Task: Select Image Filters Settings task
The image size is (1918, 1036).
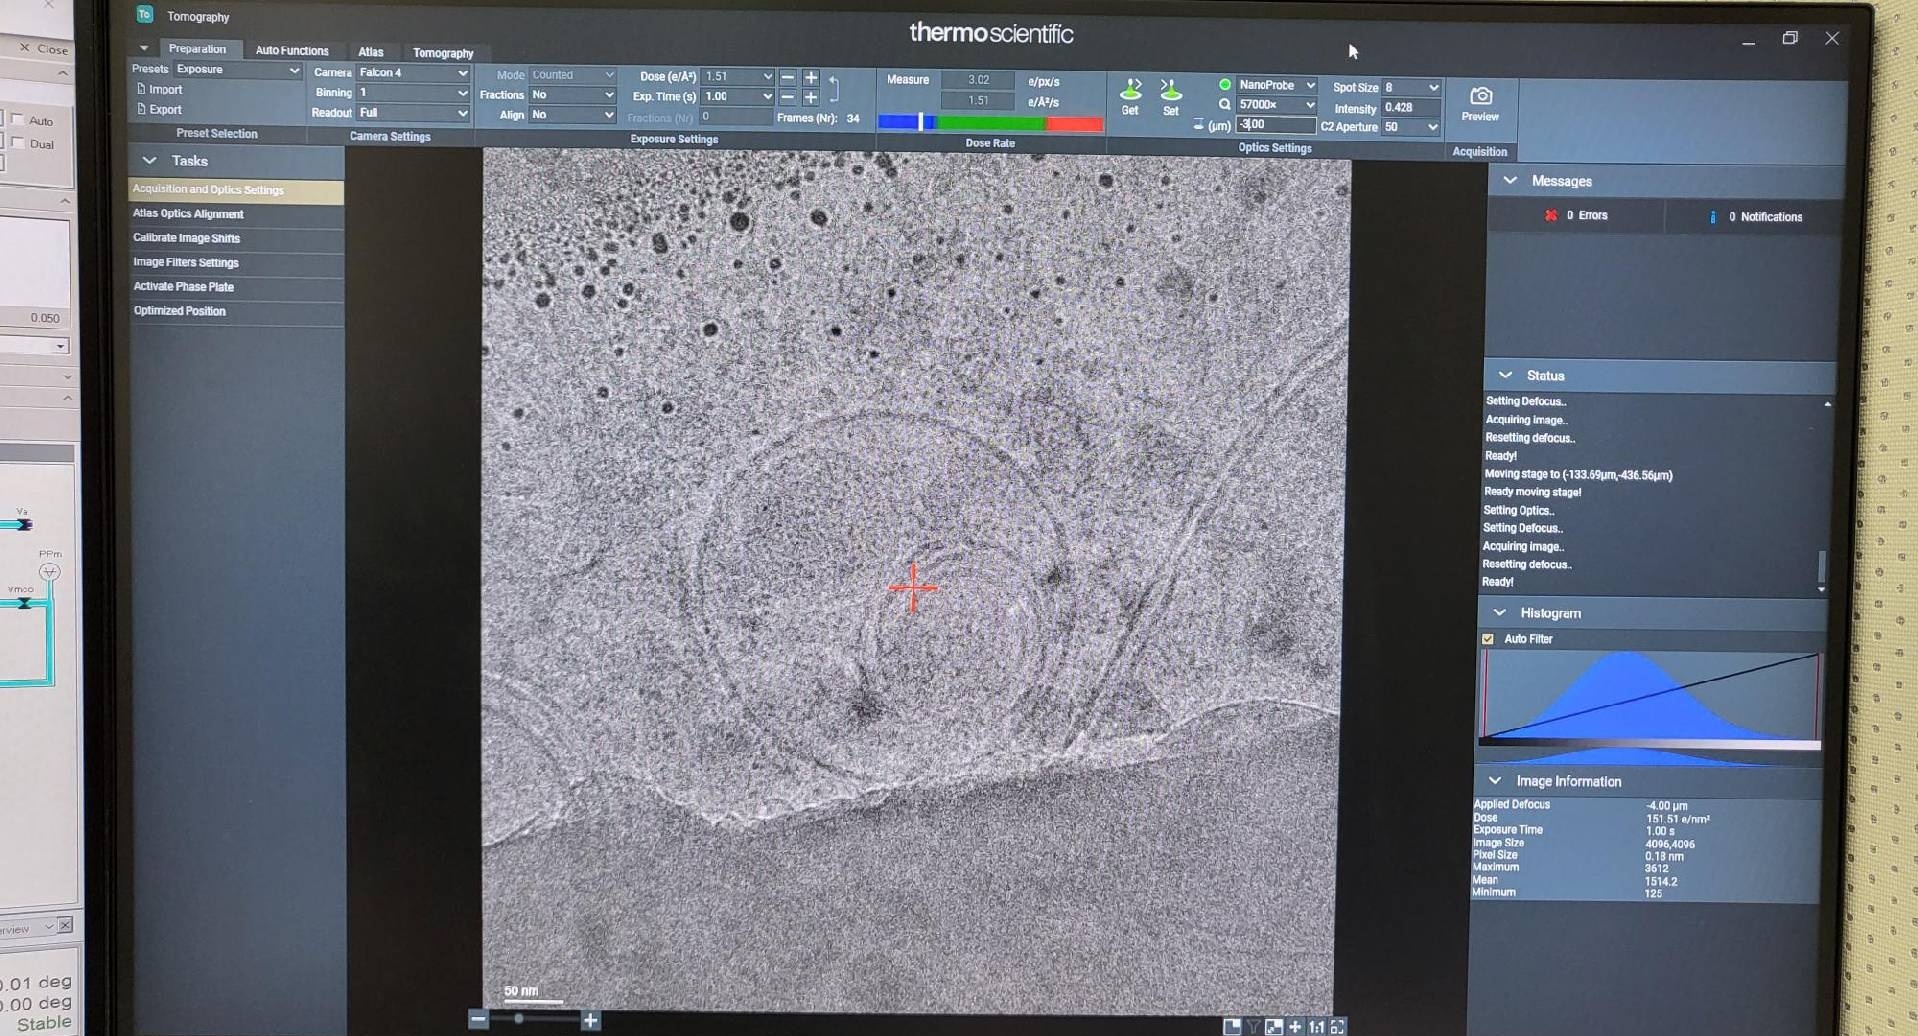Action: 236,262
